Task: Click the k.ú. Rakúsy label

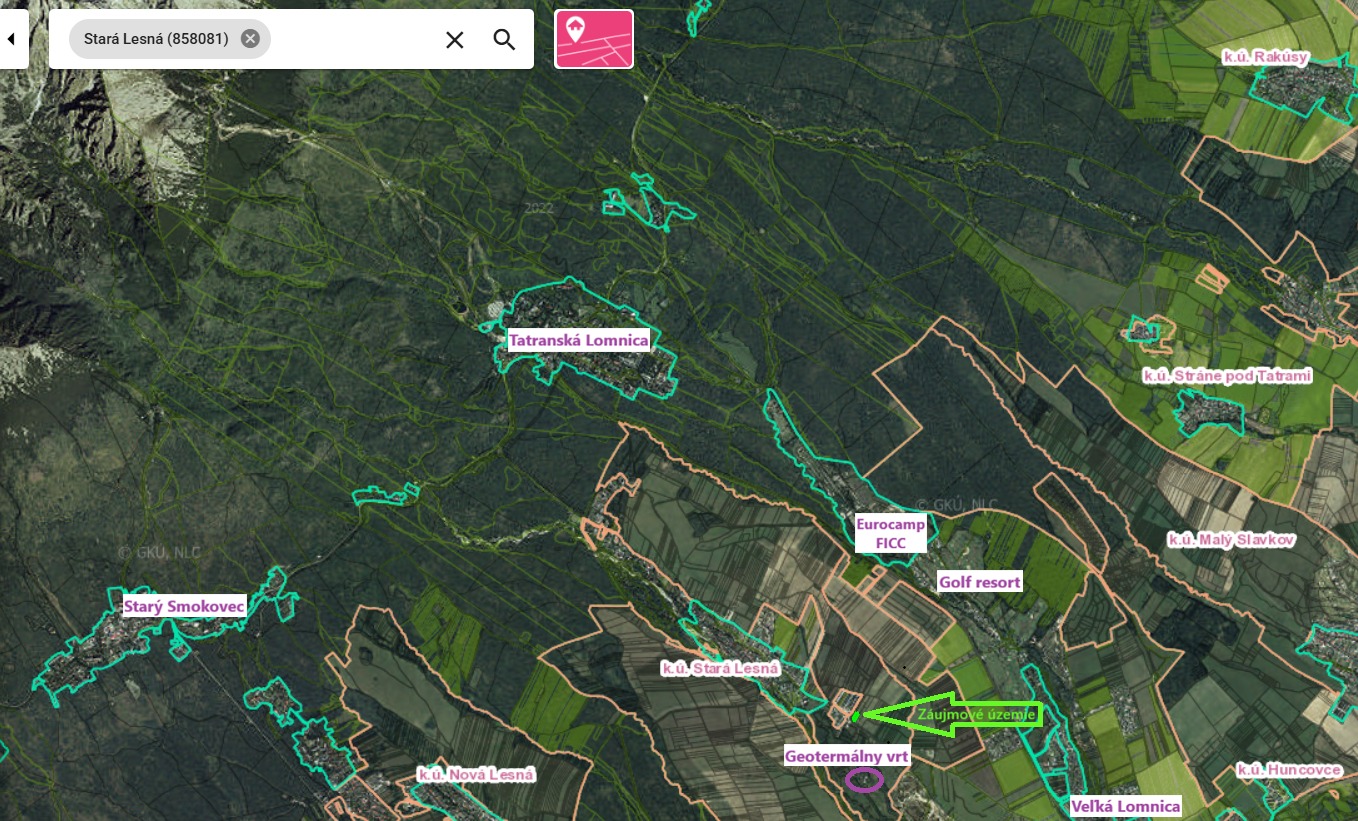Action: coord(1265,57)
